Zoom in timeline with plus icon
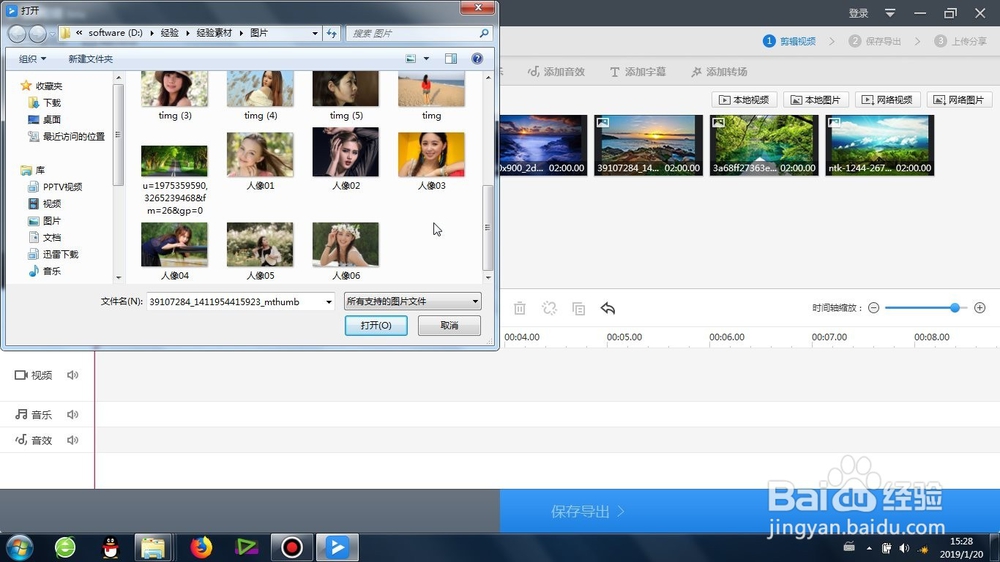The width and height of the screenshot is (1000, 562). click(980, 308)
